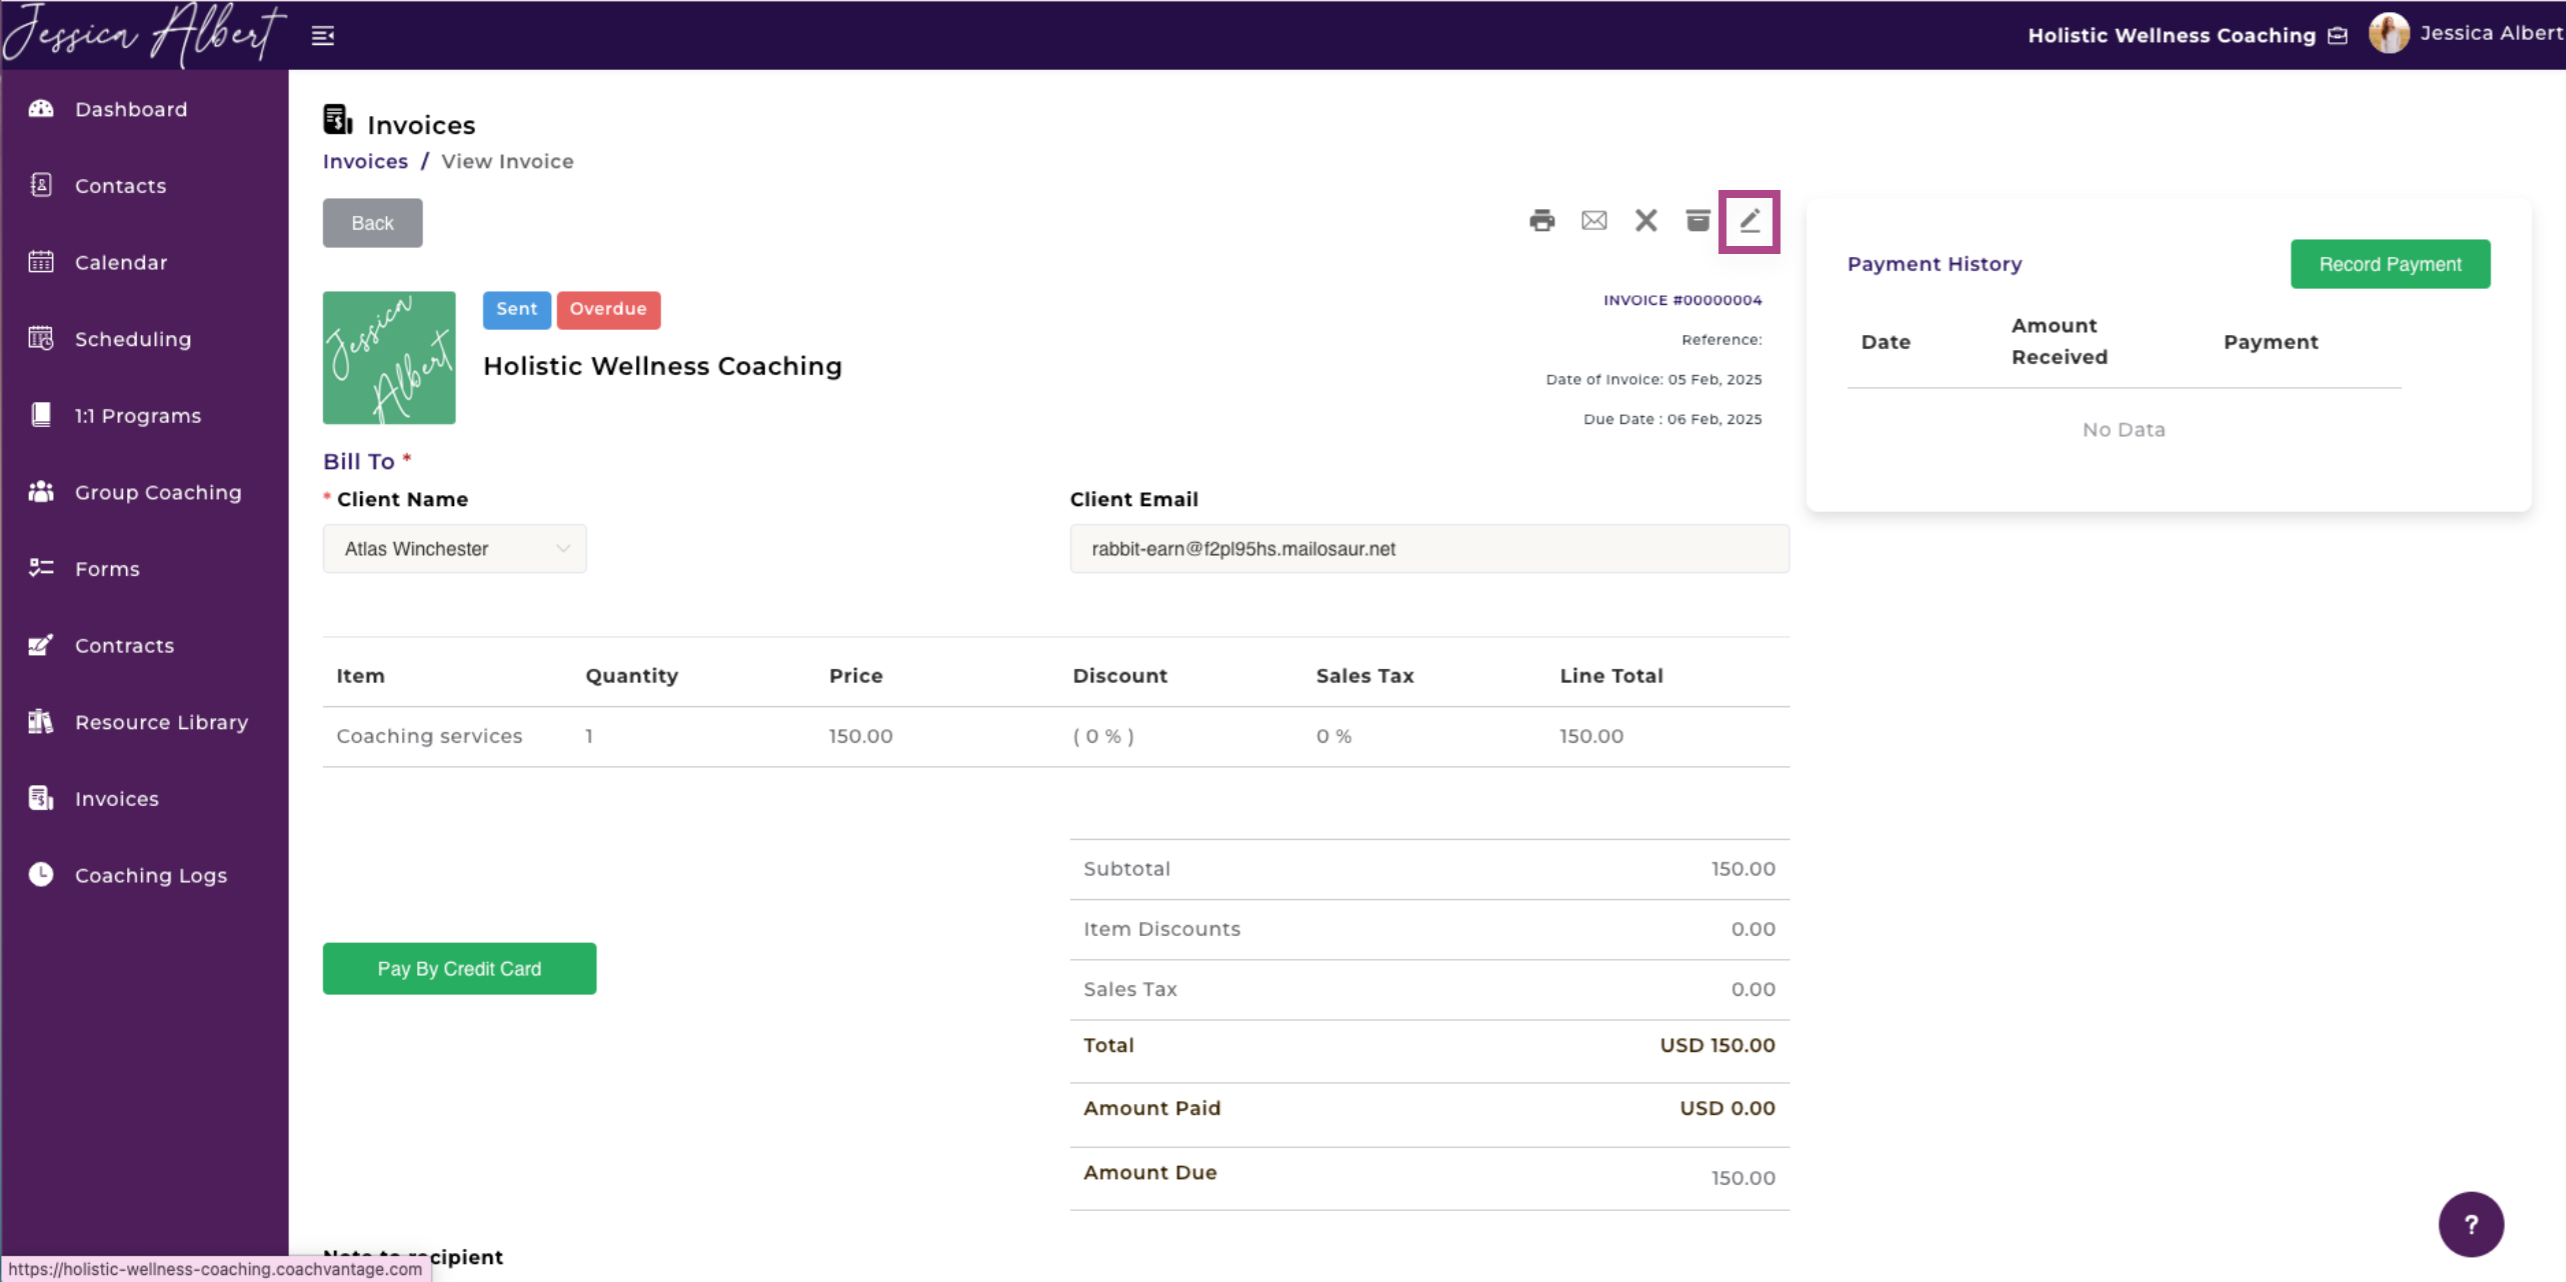Click the Date of Invoice: 05 Feb, 2025 text
This screenshot has height=1282, width=2566.
pyautogui.click(x=1653, y=379)
